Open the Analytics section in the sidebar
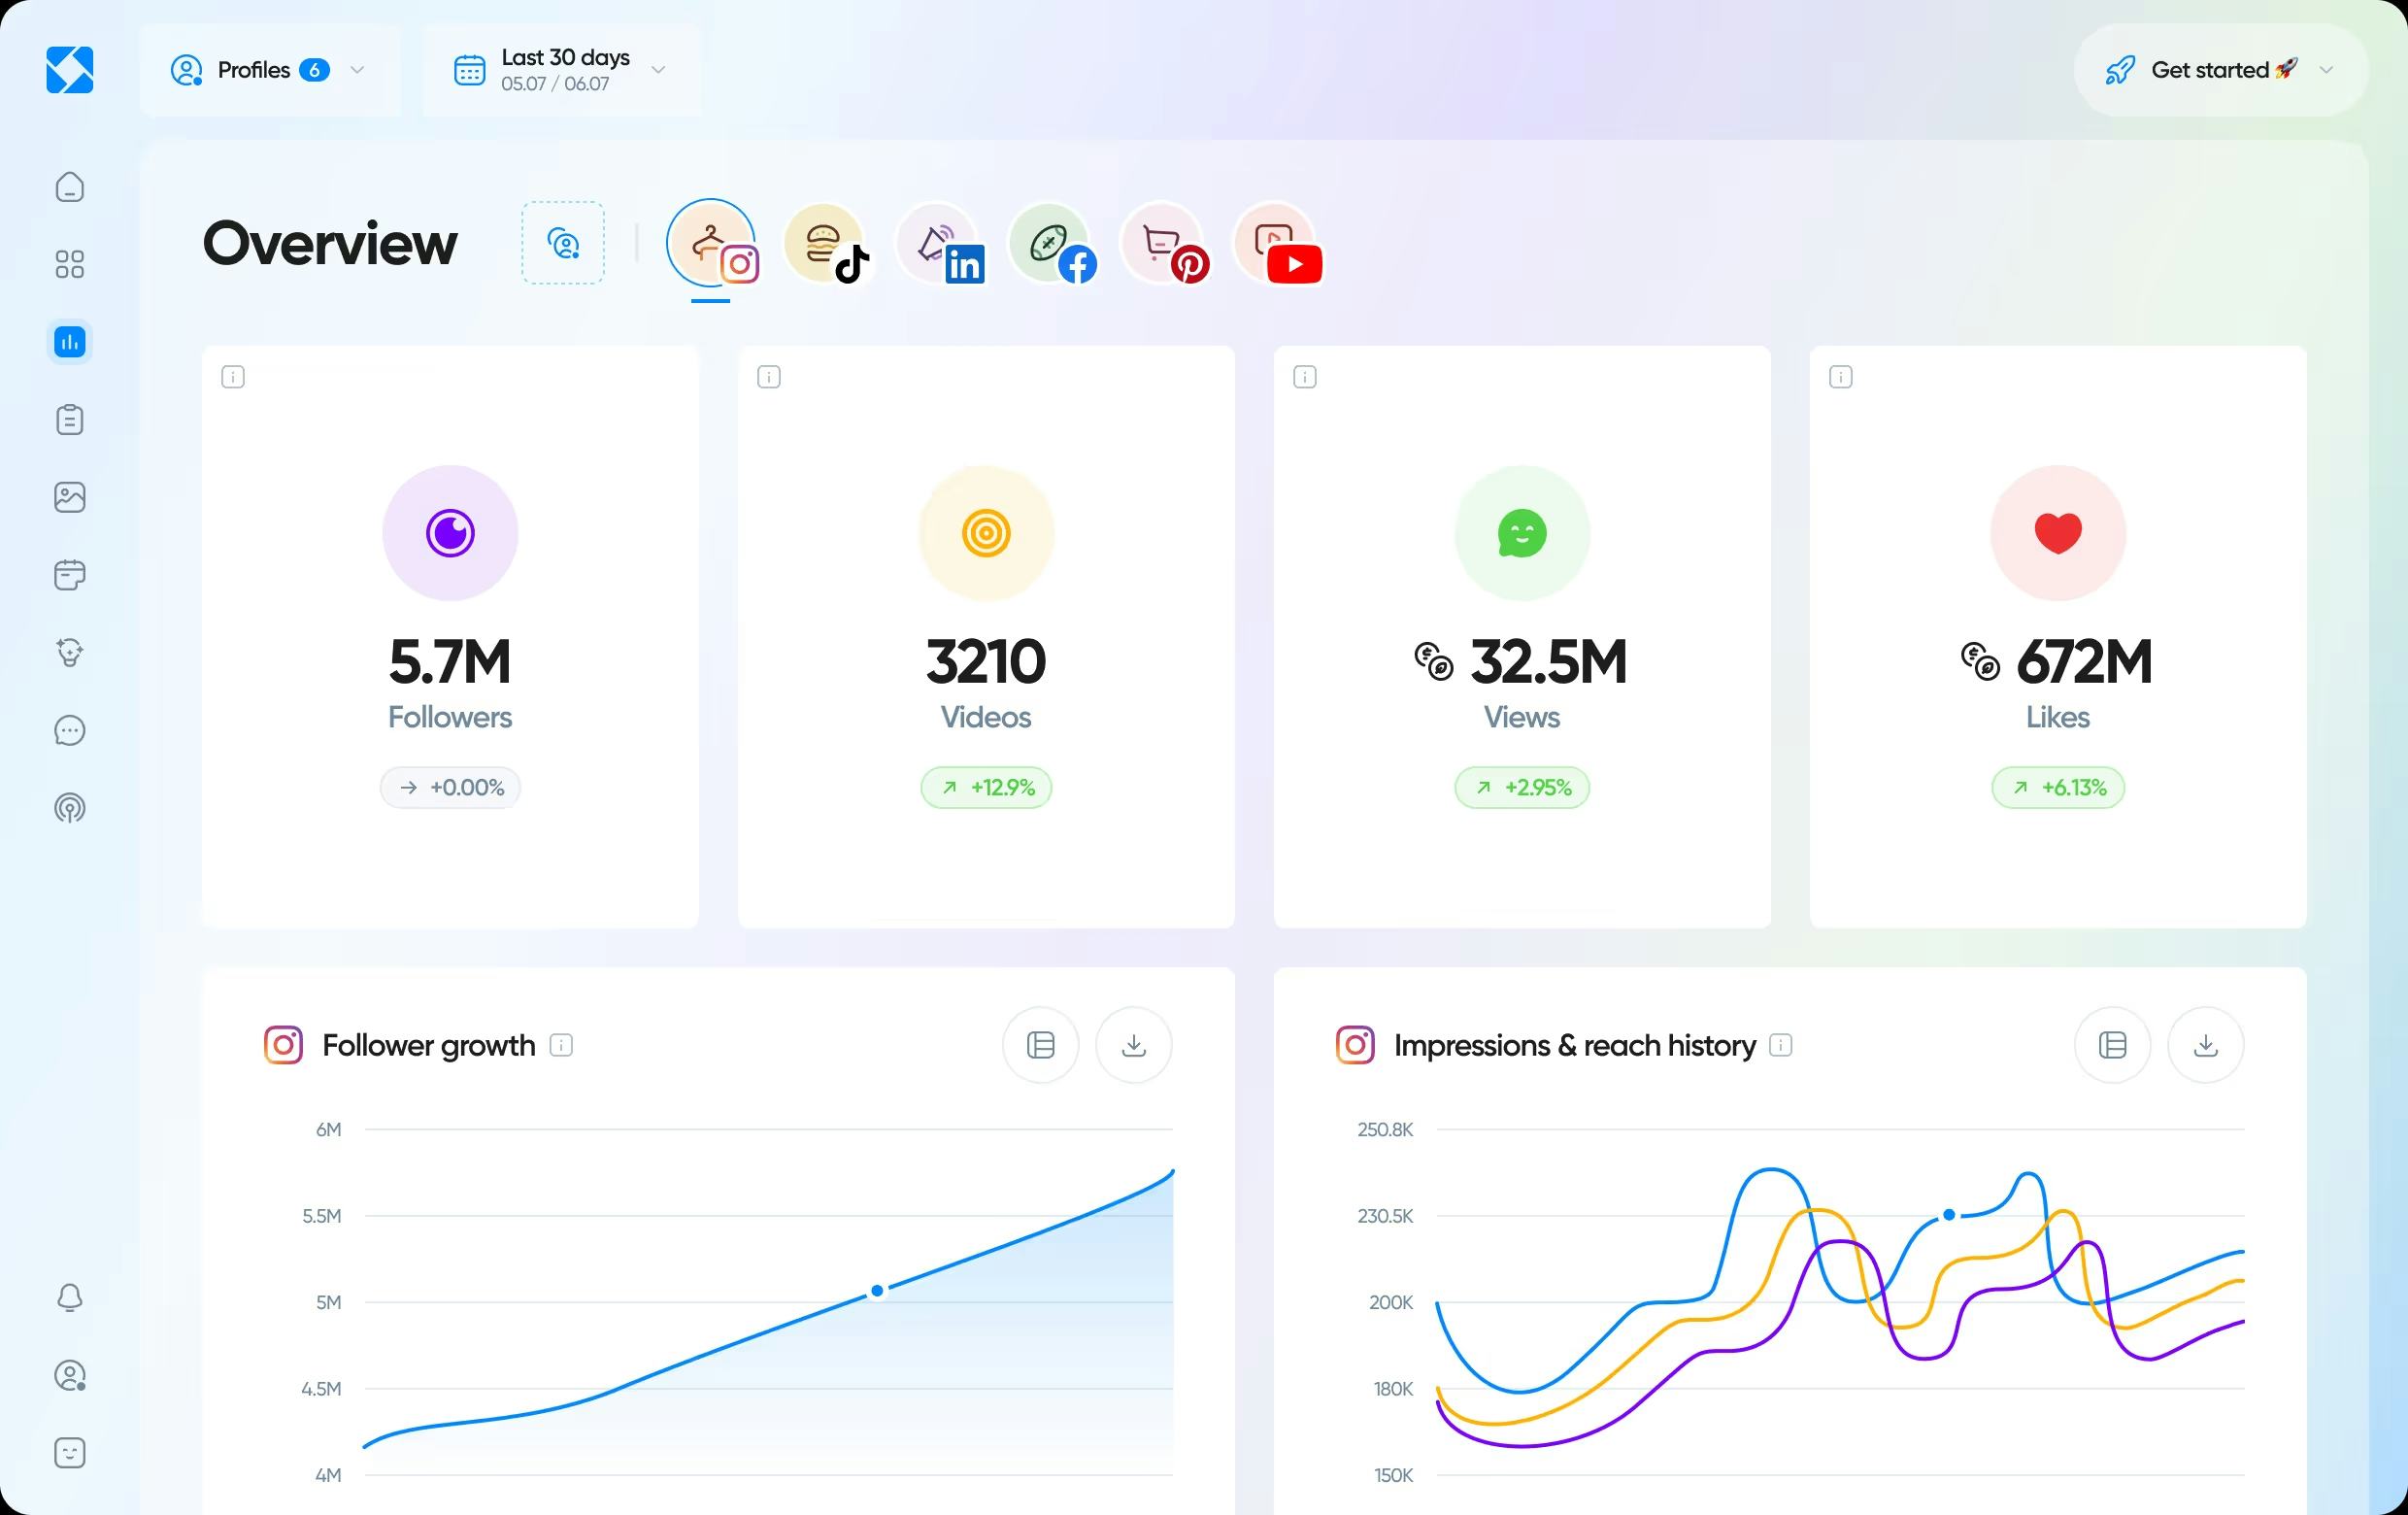The height and width of the screenshot is (1515, 2408). pyautogui.click(x=69, y=341)
